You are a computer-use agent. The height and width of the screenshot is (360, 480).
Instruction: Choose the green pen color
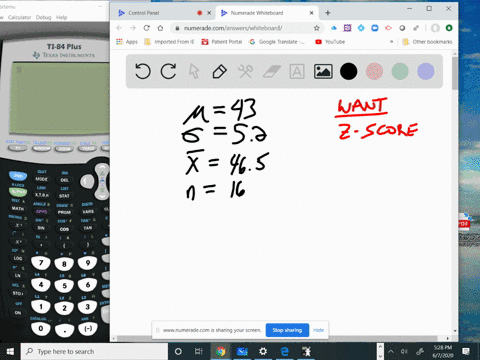400,71
